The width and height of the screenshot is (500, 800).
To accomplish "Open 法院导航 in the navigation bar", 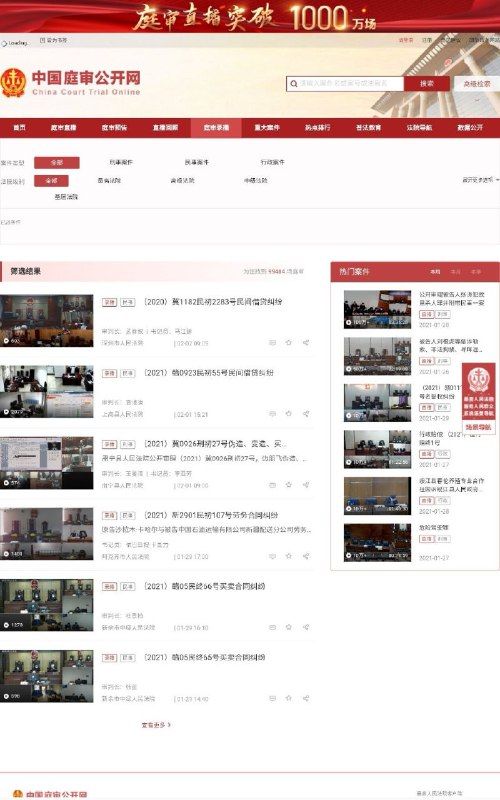I will coord(419,128).
